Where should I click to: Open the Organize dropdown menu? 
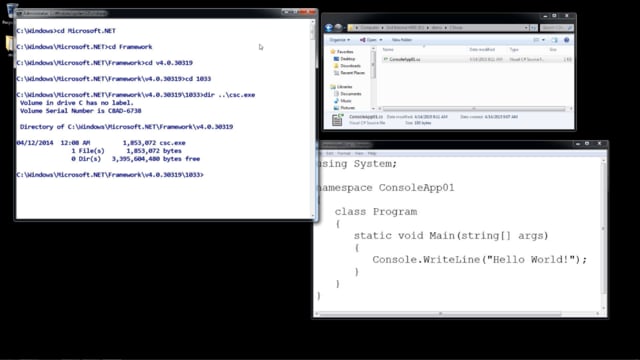340,40
